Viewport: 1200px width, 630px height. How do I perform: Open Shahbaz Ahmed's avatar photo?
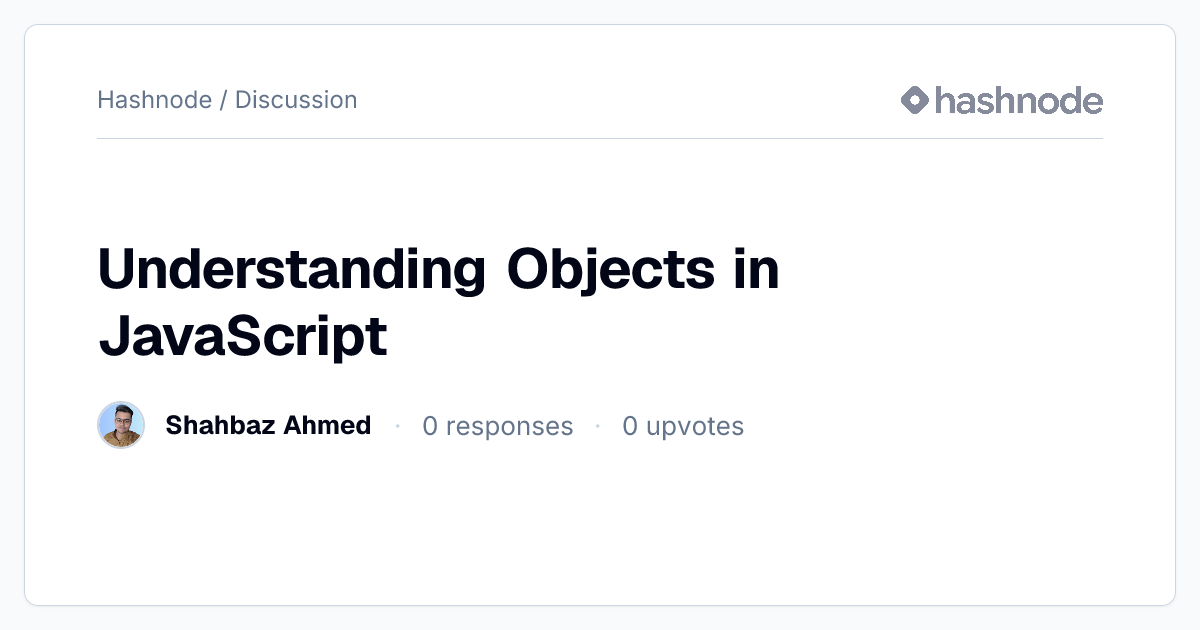121,425
